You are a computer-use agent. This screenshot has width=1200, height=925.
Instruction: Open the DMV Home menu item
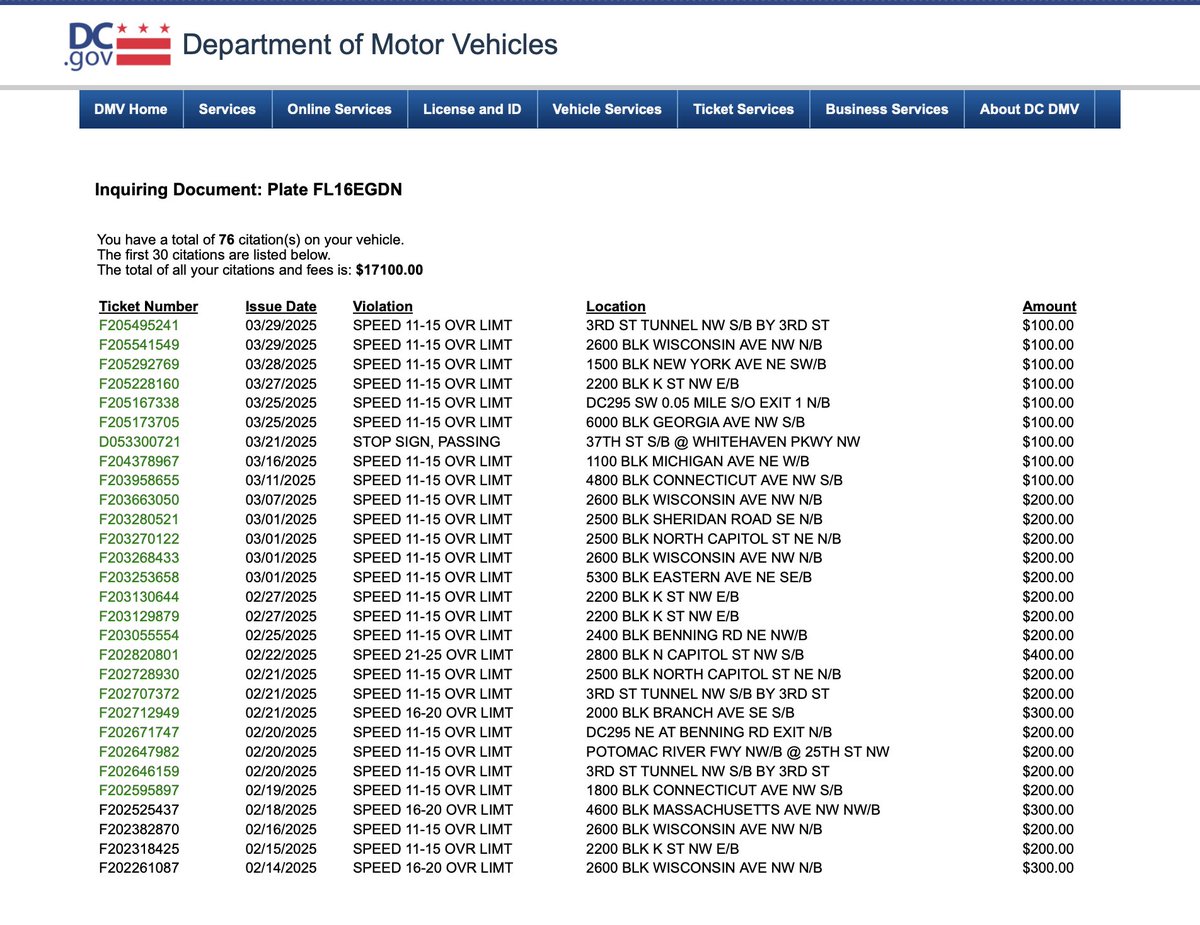pos(131,109)
